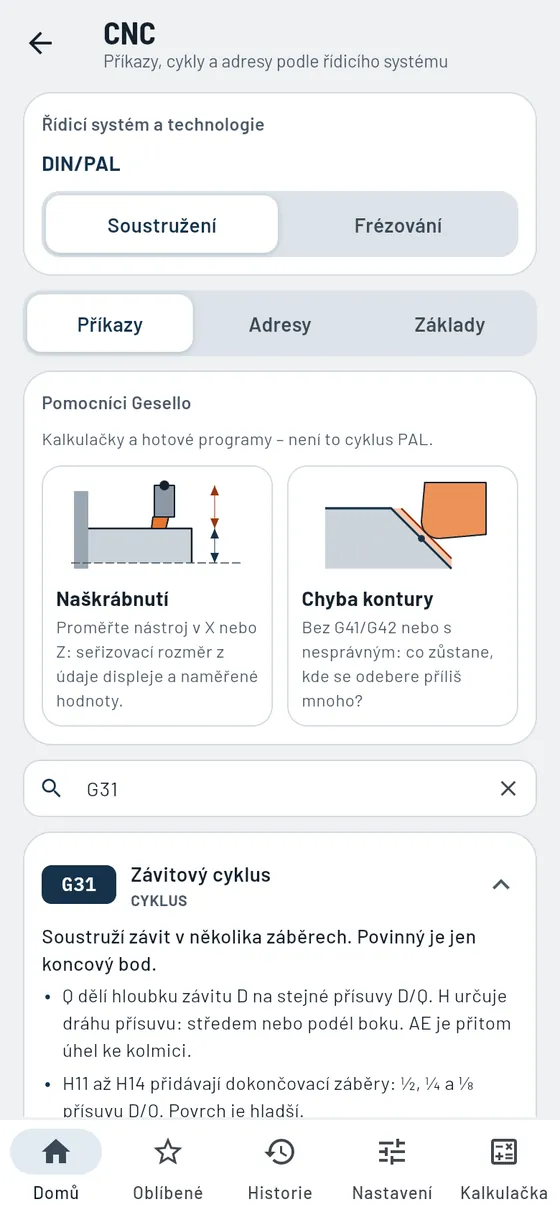Image resolution: width=560 pixels, height=1212 pixels.
Task: Open the Domů home icon
Action: tap(56, 1152)
